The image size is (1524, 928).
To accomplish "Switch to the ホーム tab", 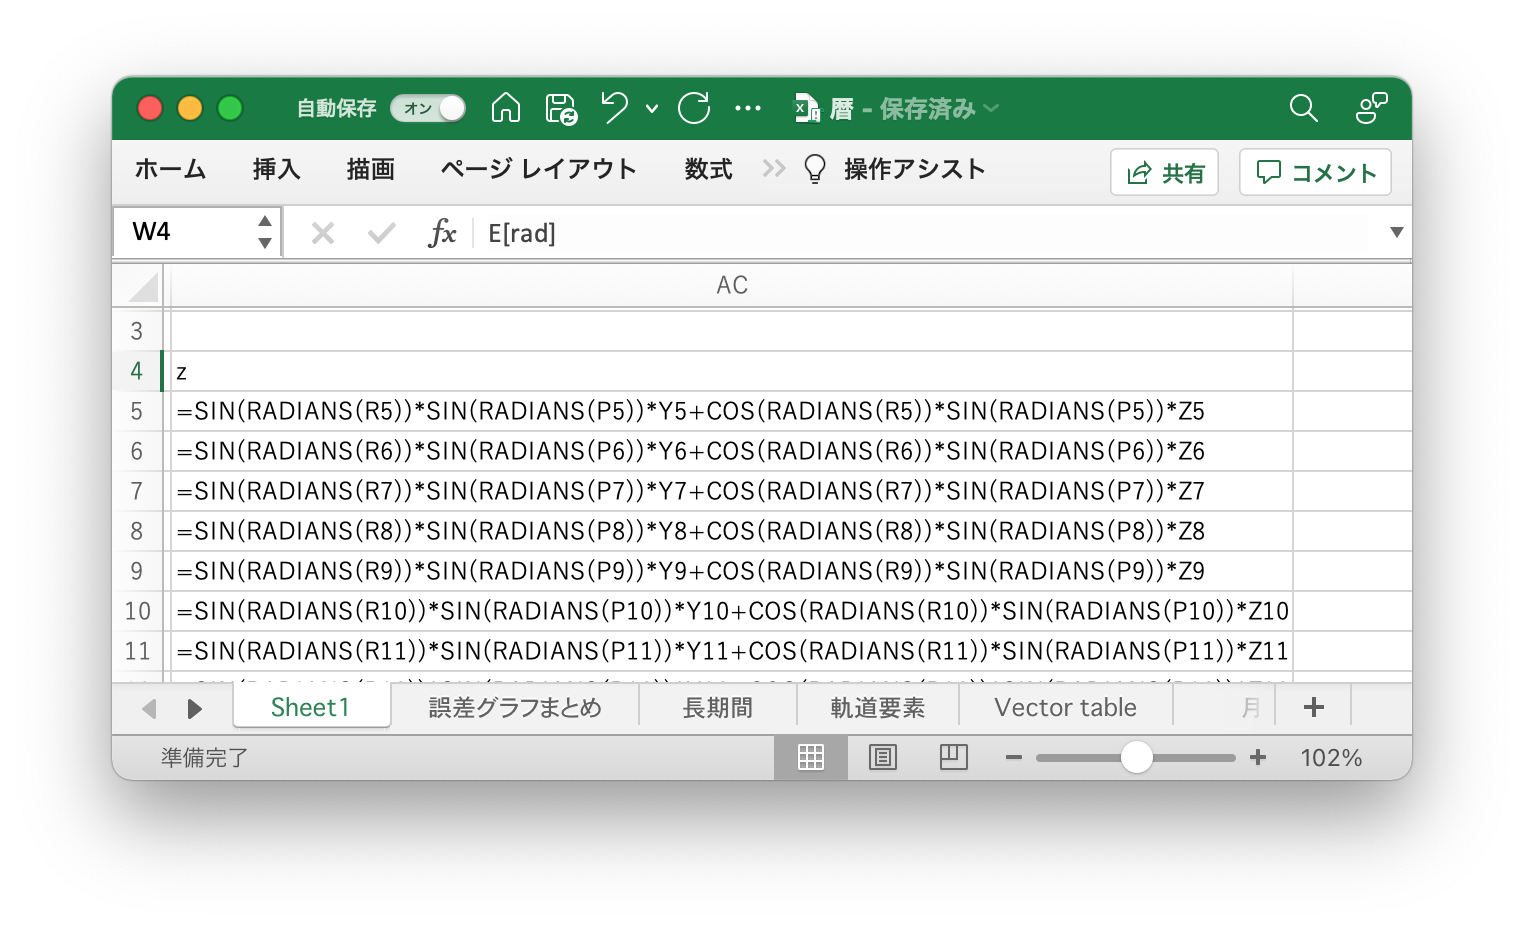I will pyautogui.click(x=170, y=169).
